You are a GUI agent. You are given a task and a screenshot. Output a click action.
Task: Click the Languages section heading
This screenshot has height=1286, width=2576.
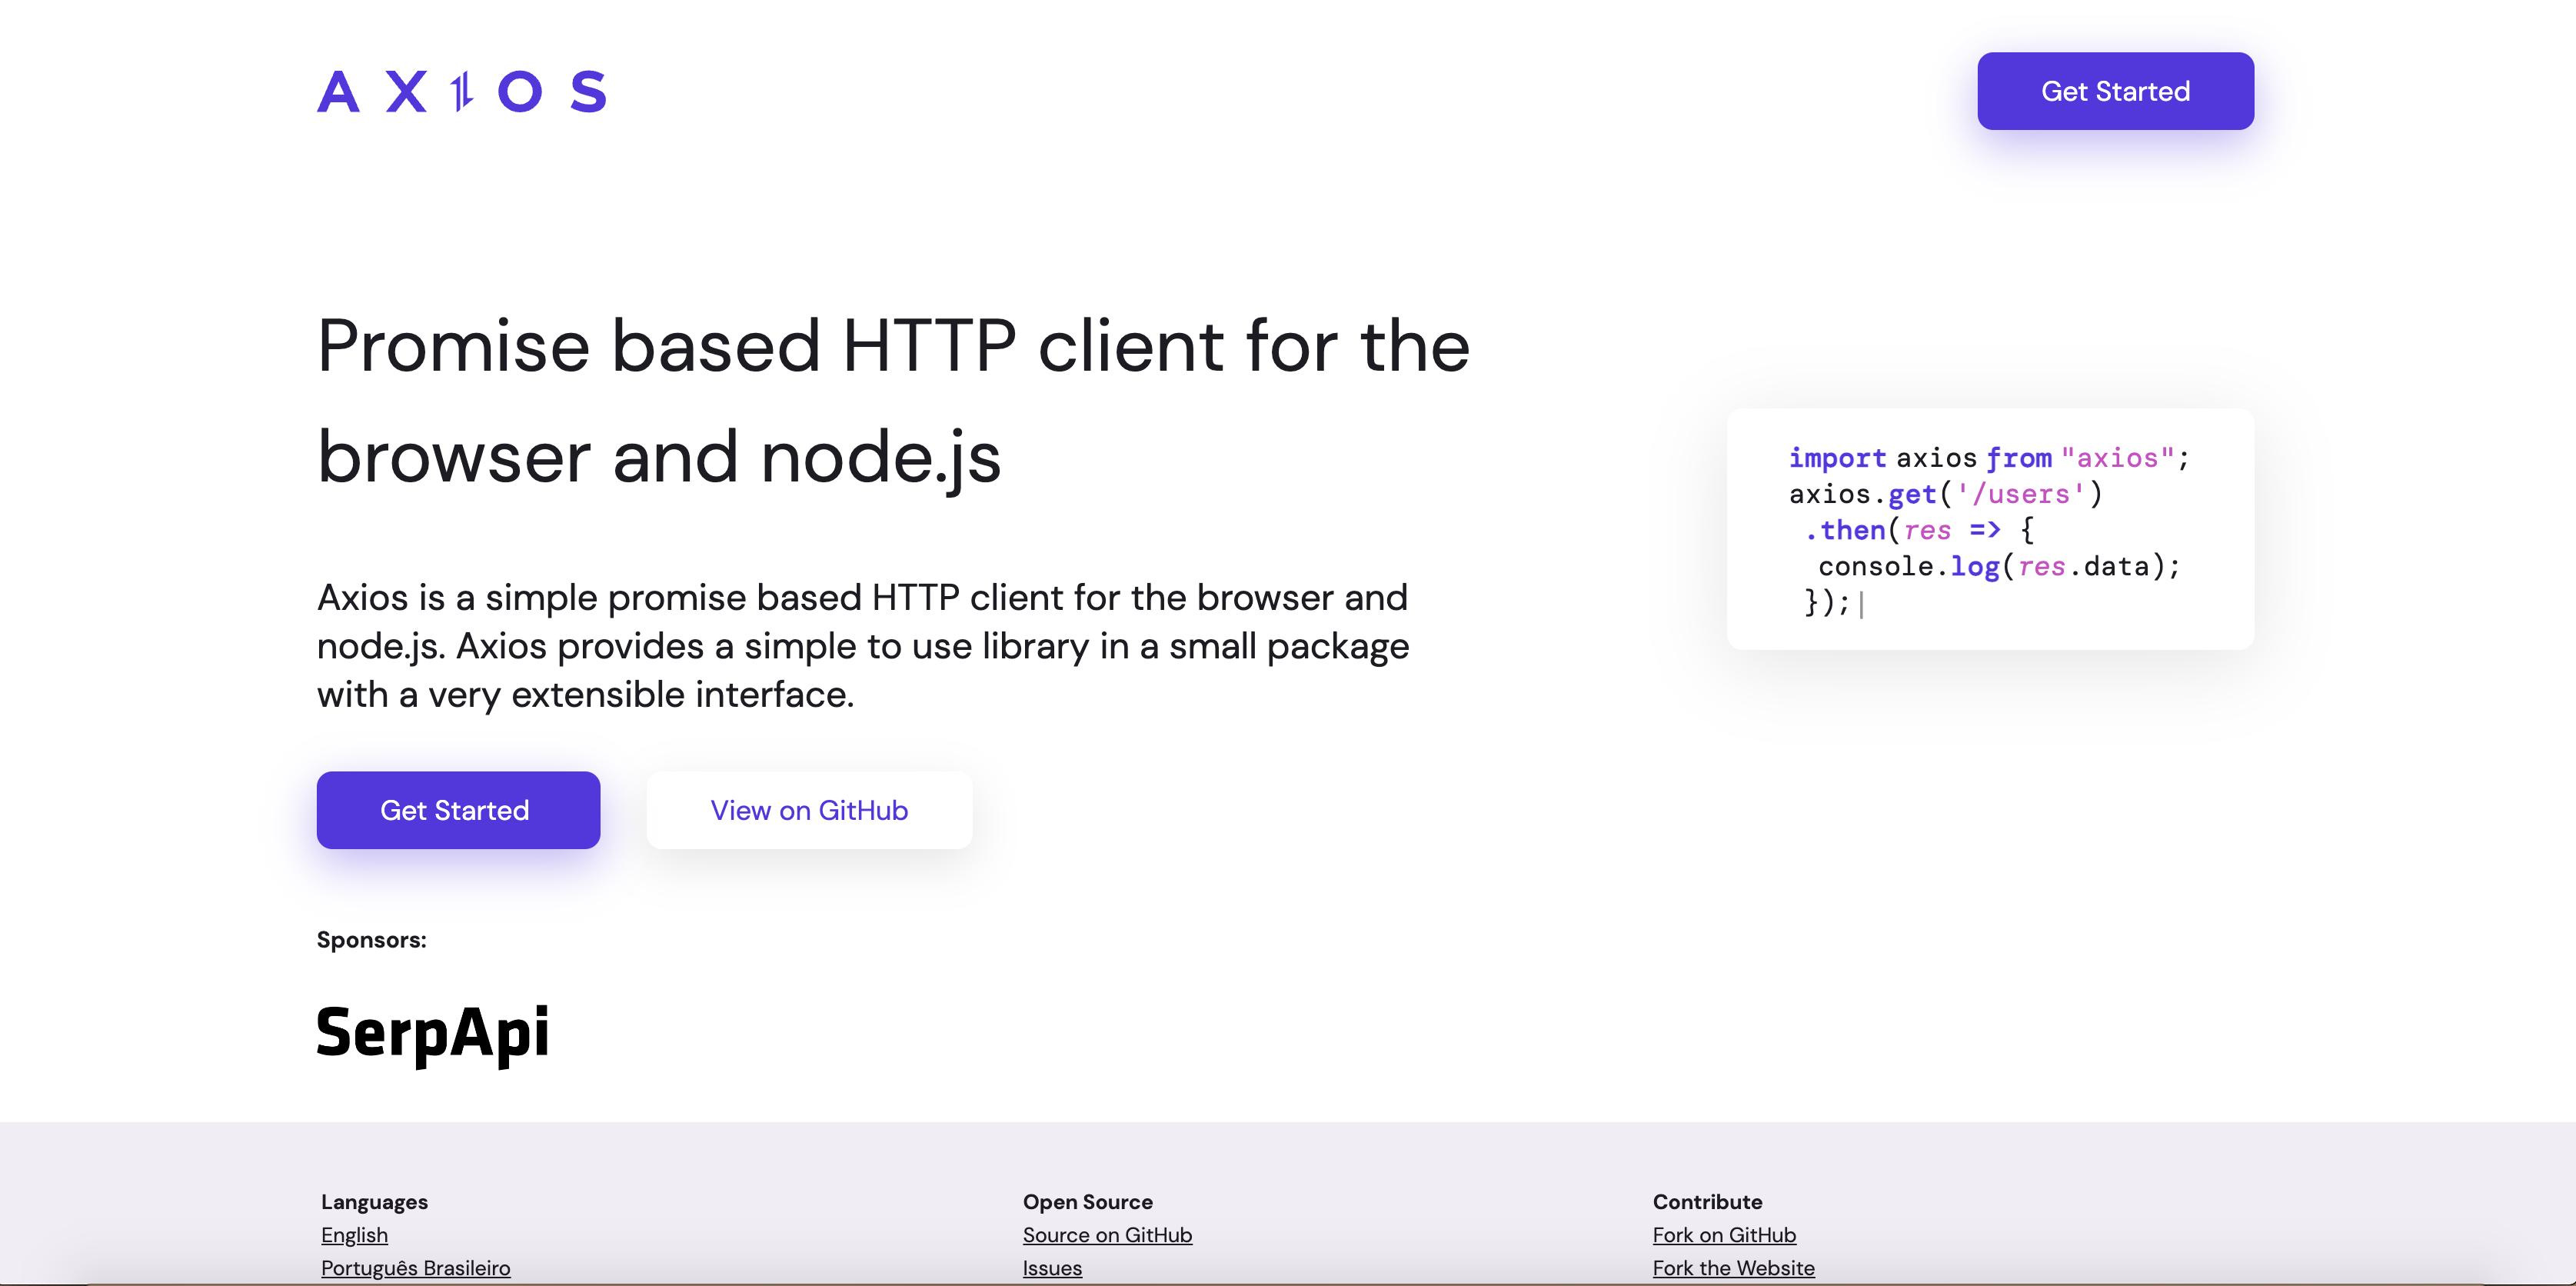tap(374, 1202)
